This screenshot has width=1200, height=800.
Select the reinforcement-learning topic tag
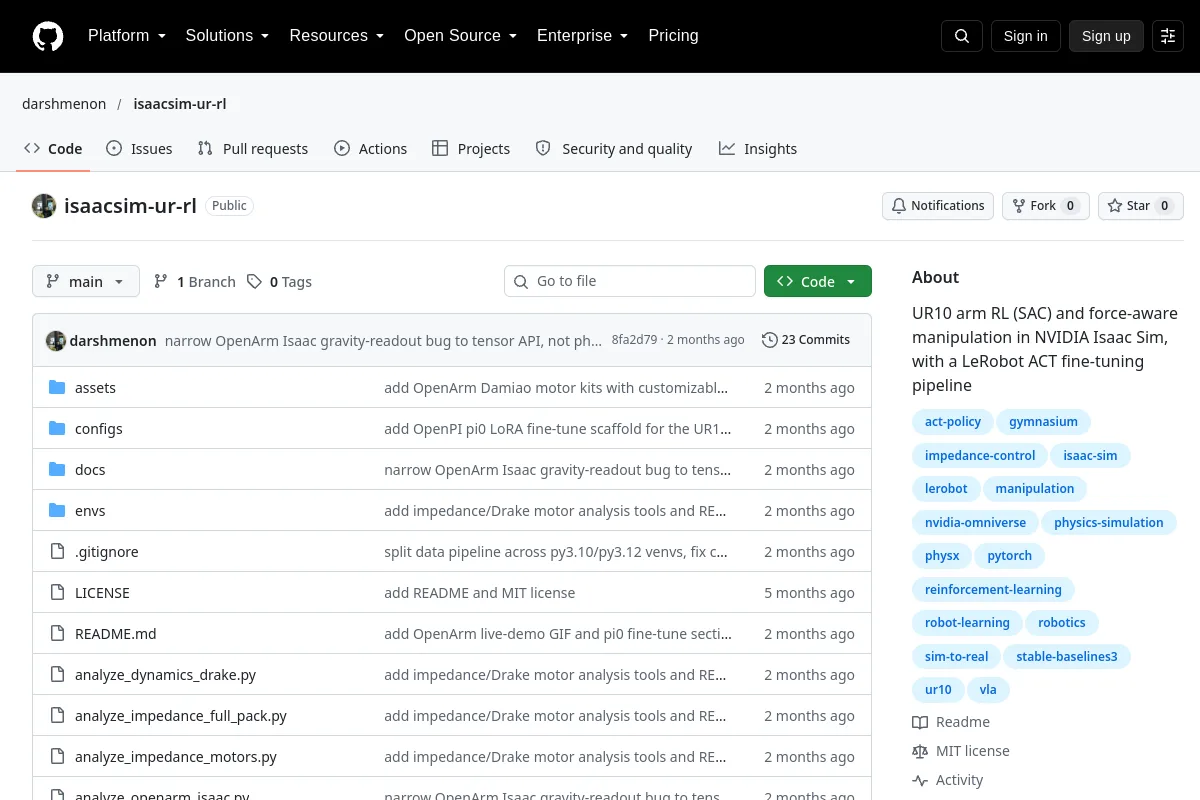point(993,590)
